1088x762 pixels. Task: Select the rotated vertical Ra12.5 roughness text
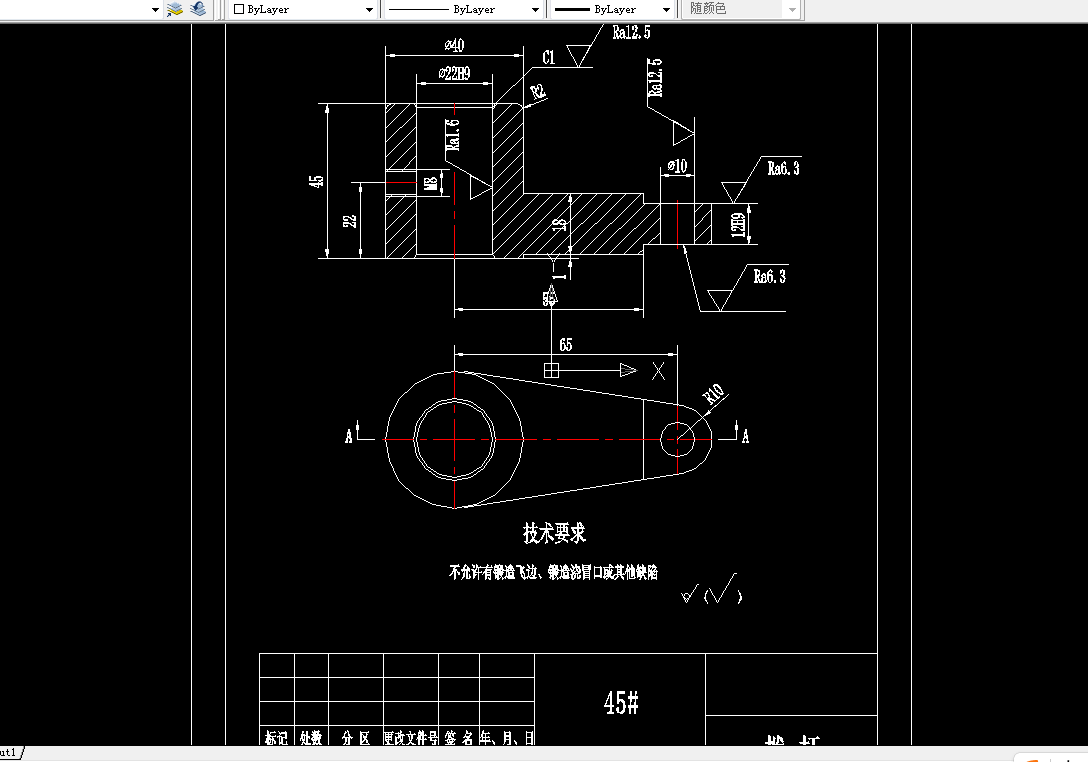click(655, 78)
